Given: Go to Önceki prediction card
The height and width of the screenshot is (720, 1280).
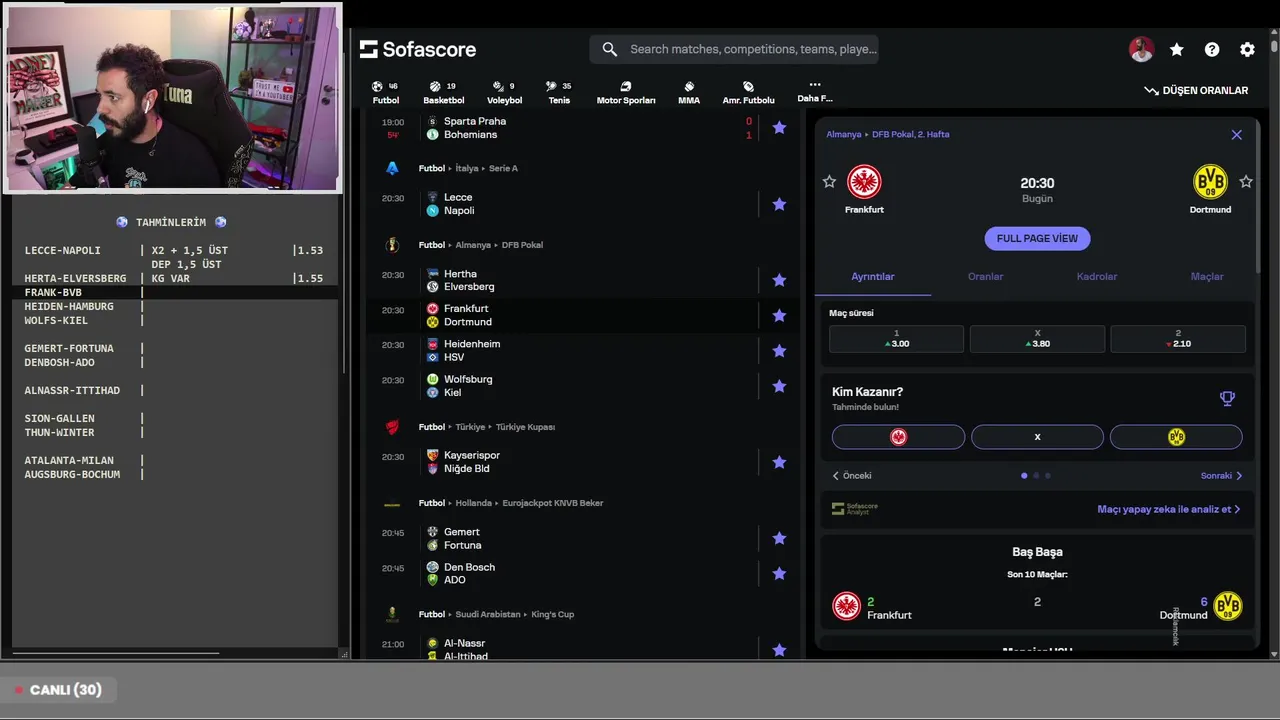Looking at the screenshot, I should point(852,476).
